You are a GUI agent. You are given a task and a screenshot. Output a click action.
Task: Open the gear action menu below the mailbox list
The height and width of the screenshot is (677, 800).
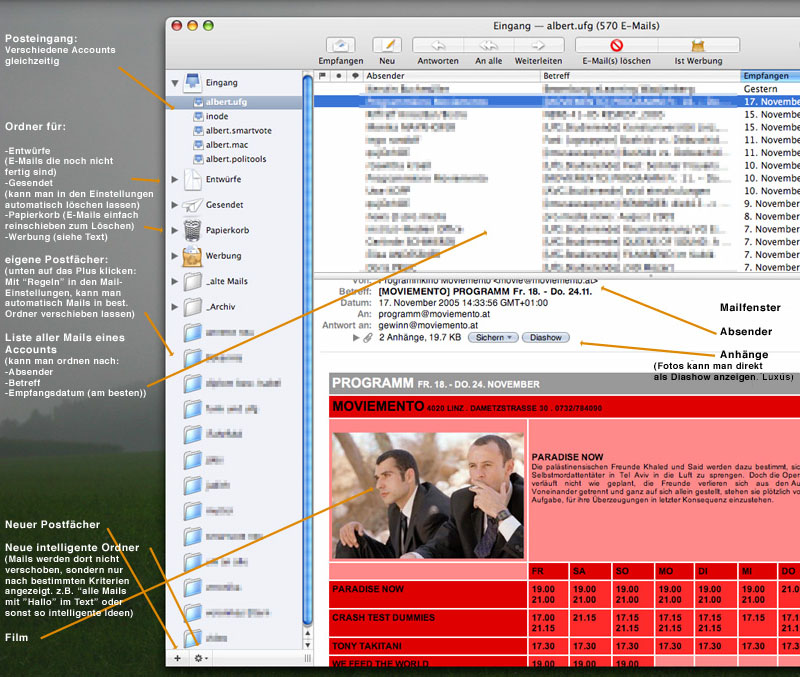point(201,658)
